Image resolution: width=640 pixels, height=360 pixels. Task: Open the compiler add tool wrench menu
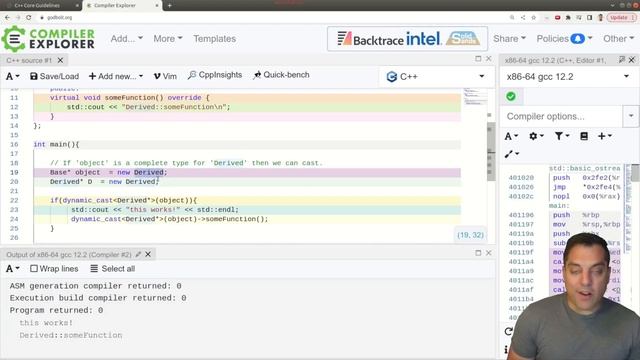(x=511, y=154)
